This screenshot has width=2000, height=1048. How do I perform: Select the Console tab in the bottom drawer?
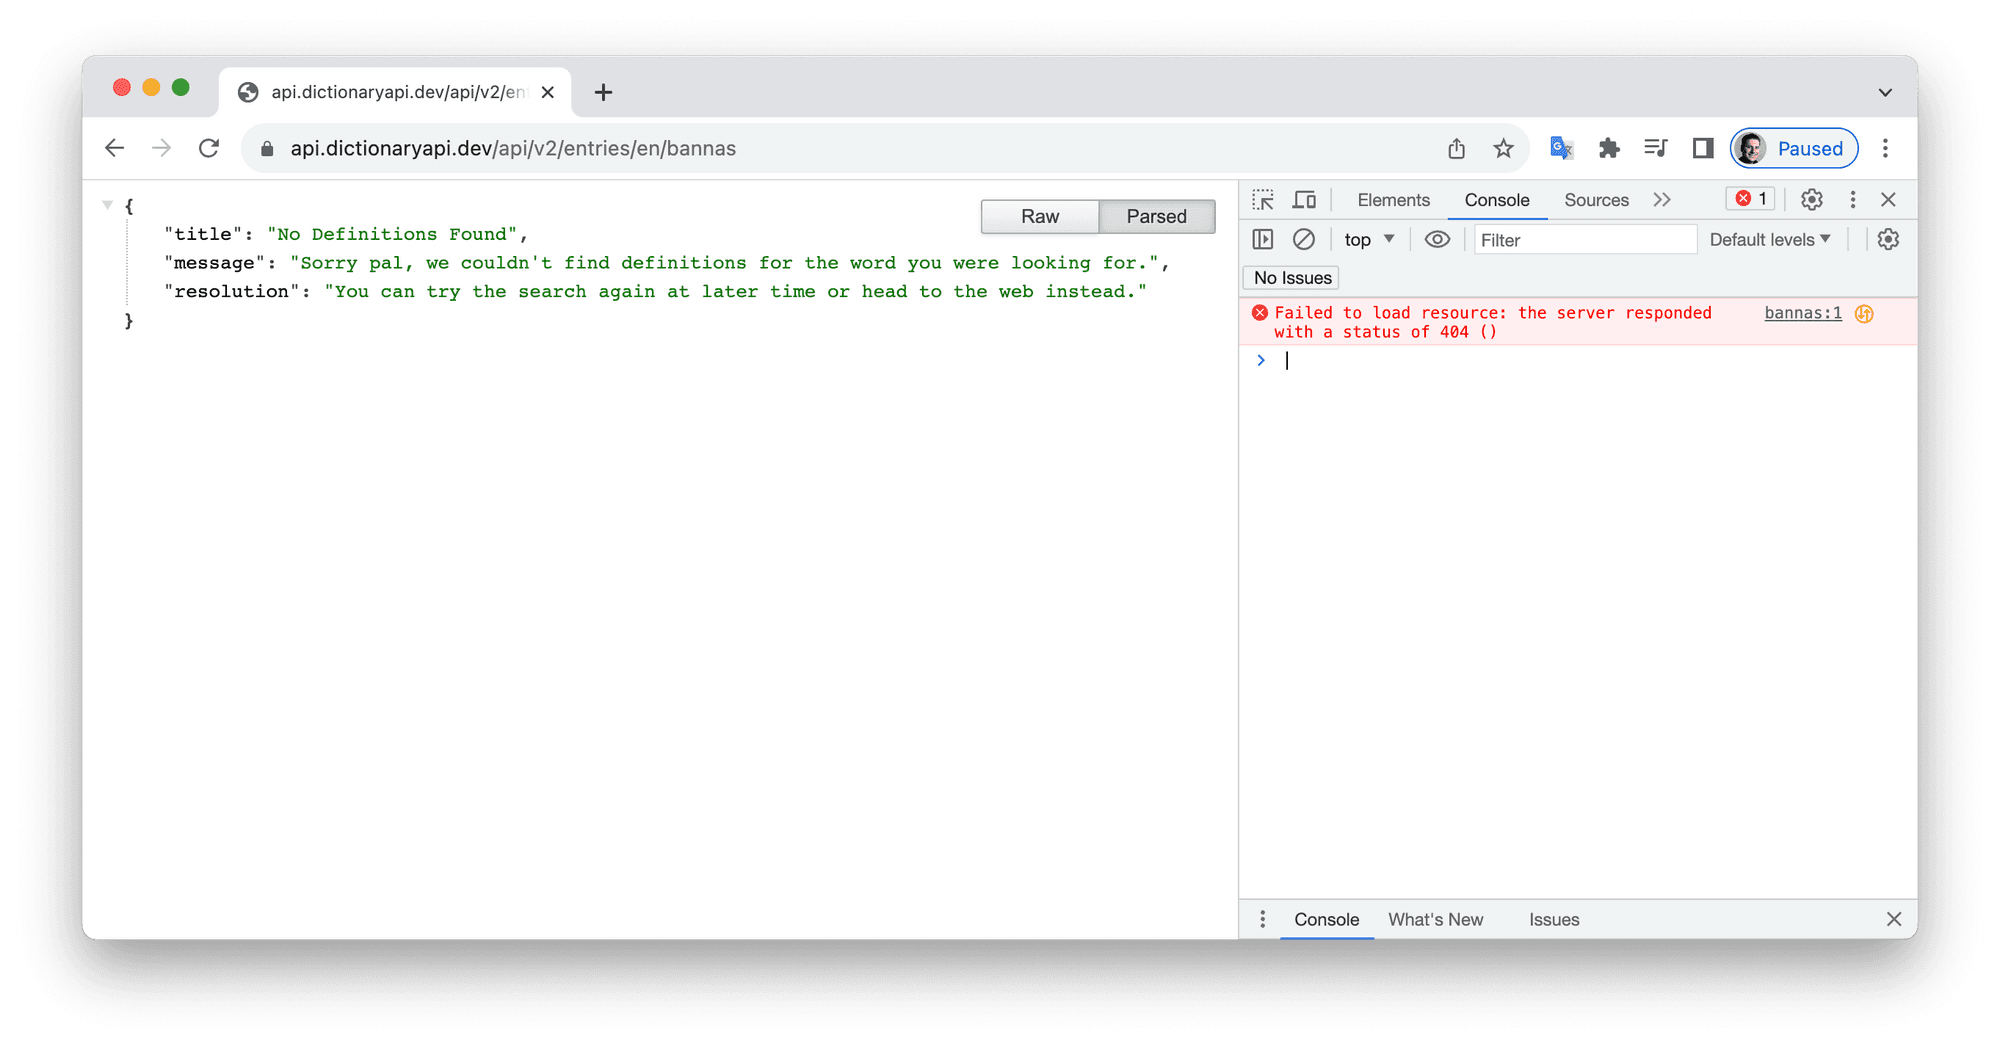pyautogui.click(x=1326, y=920)
